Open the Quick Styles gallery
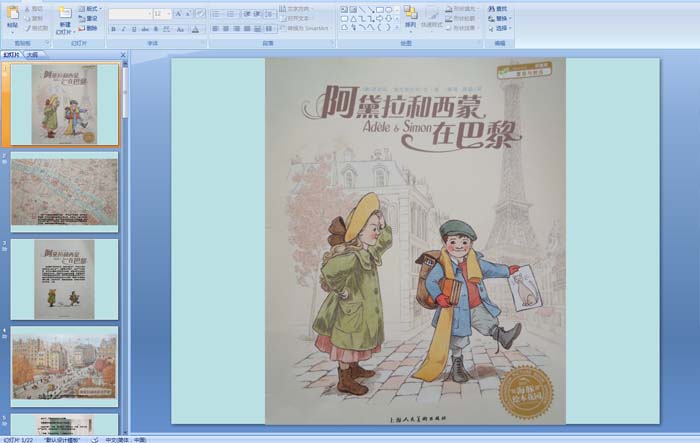700x443 pixels. point(431,20)
